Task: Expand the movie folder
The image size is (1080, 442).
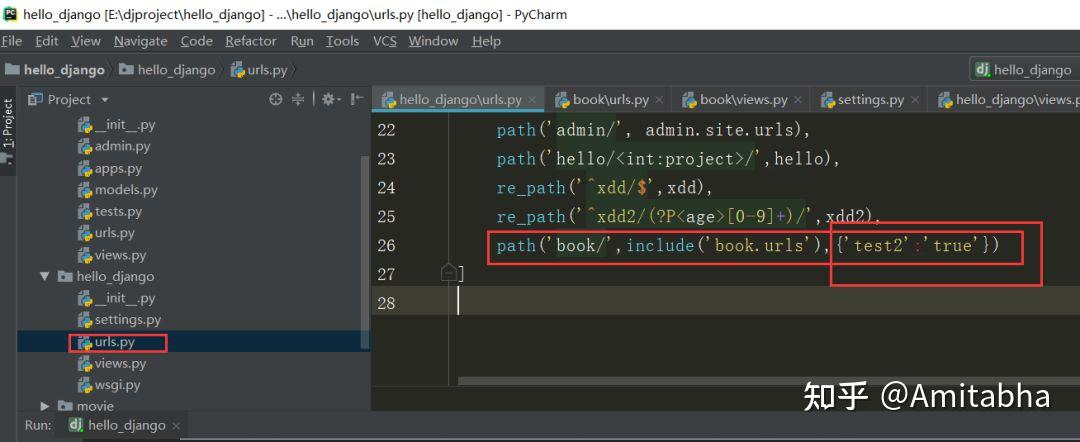Action: point(45,406)
